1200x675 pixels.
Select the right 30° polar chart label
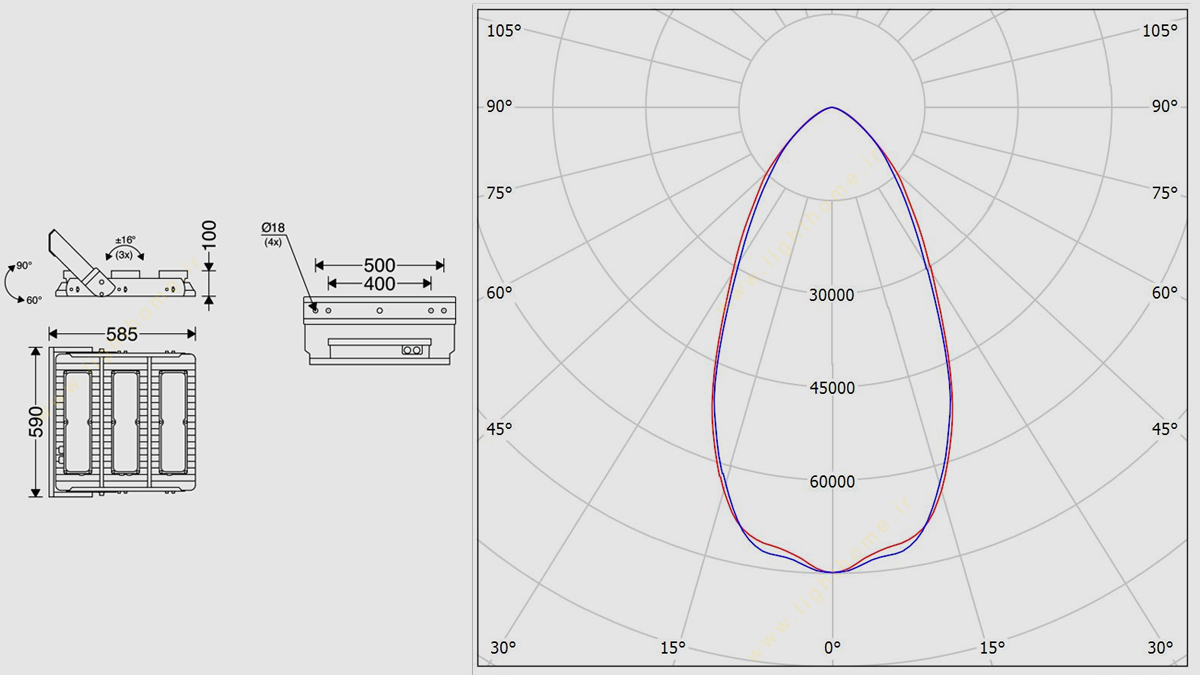coord(1160,648)
